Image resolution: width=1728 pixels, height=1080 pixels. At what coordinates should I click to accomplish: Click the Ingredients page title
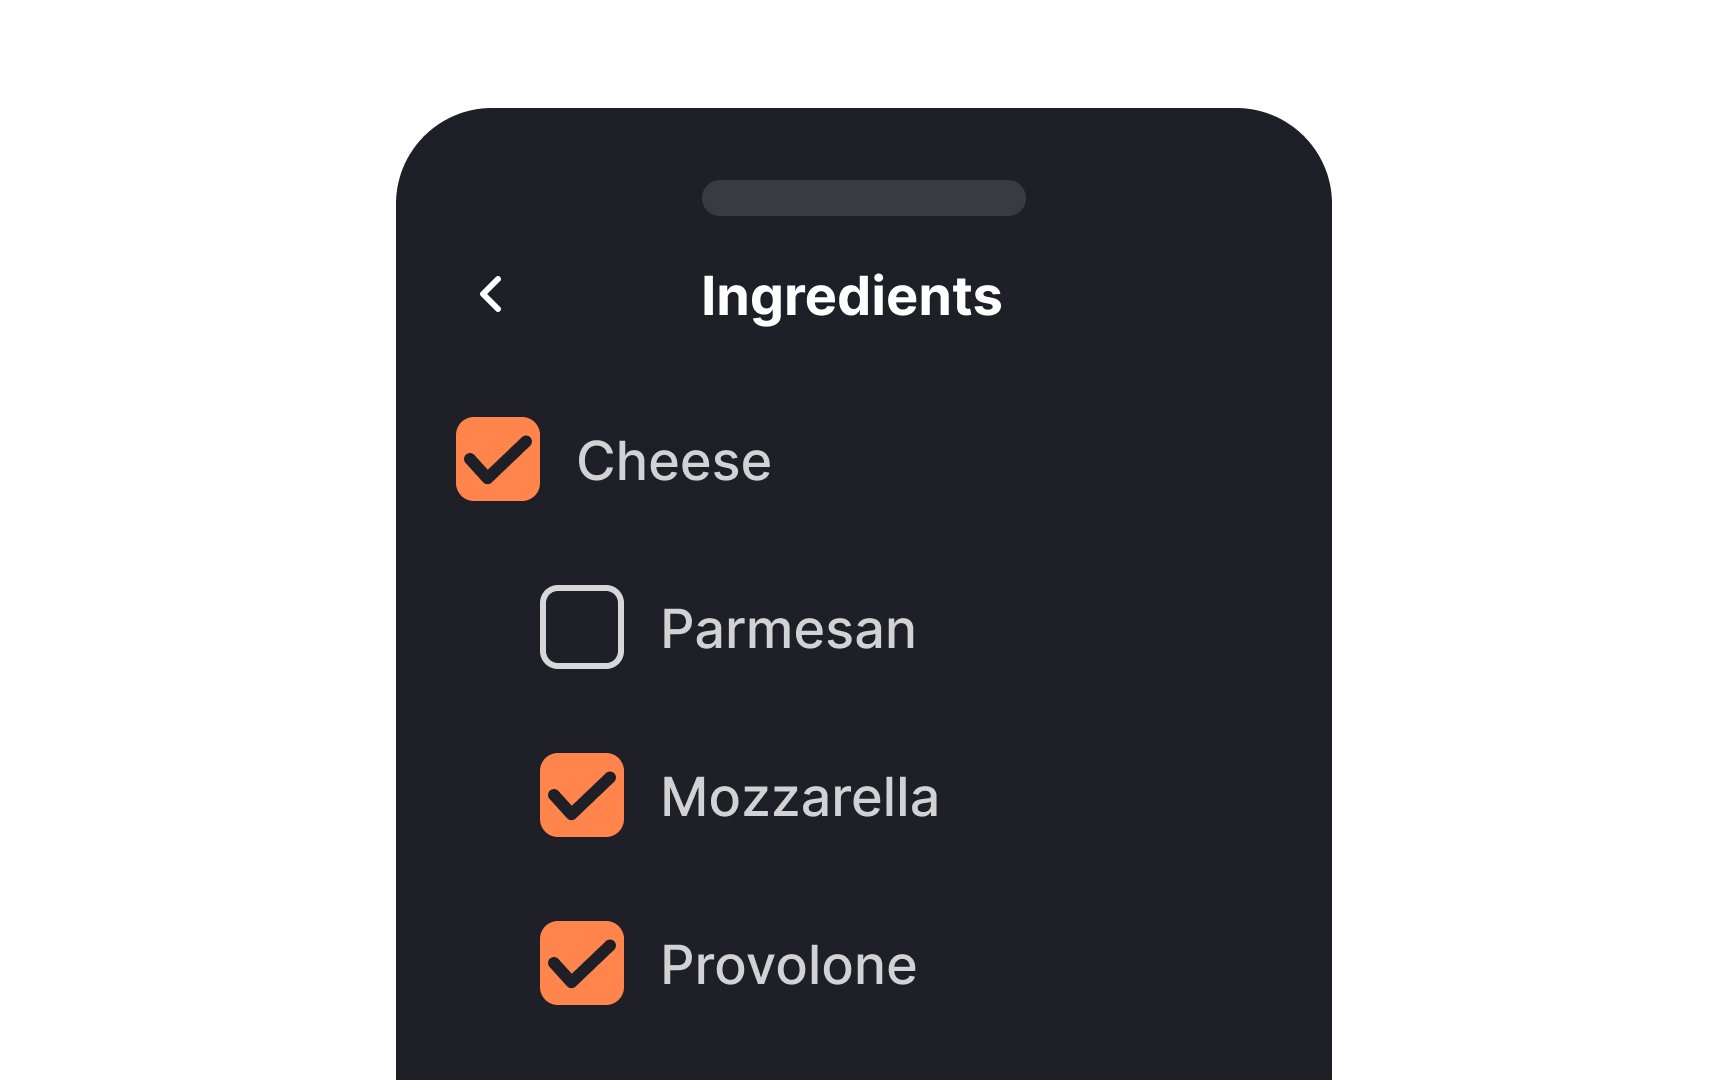point(852,297)
